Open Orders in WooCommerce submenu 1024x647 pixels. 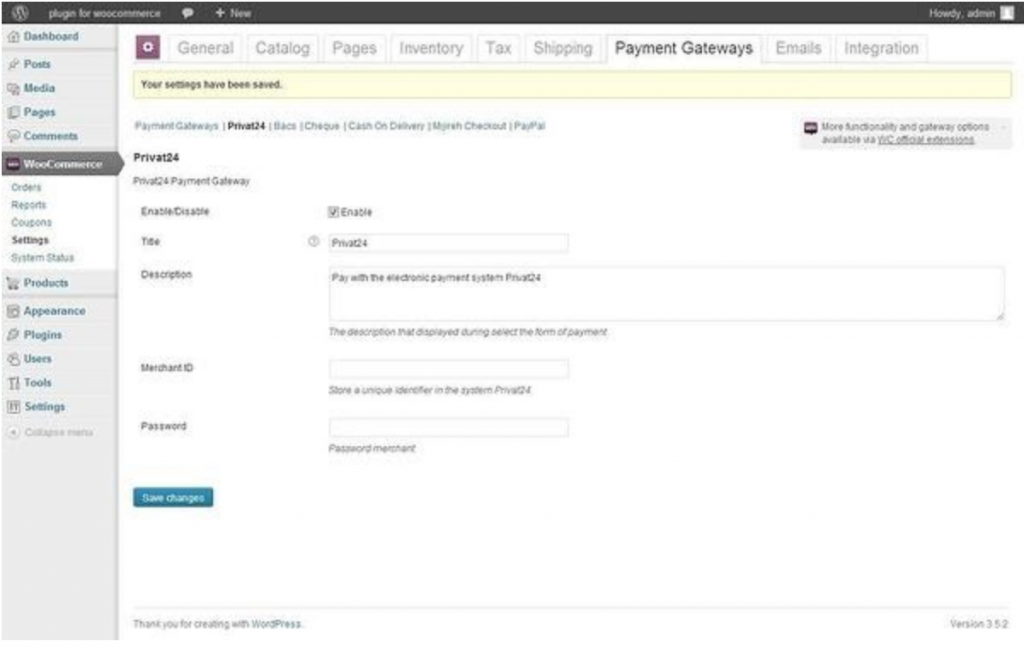click(26, 187)
